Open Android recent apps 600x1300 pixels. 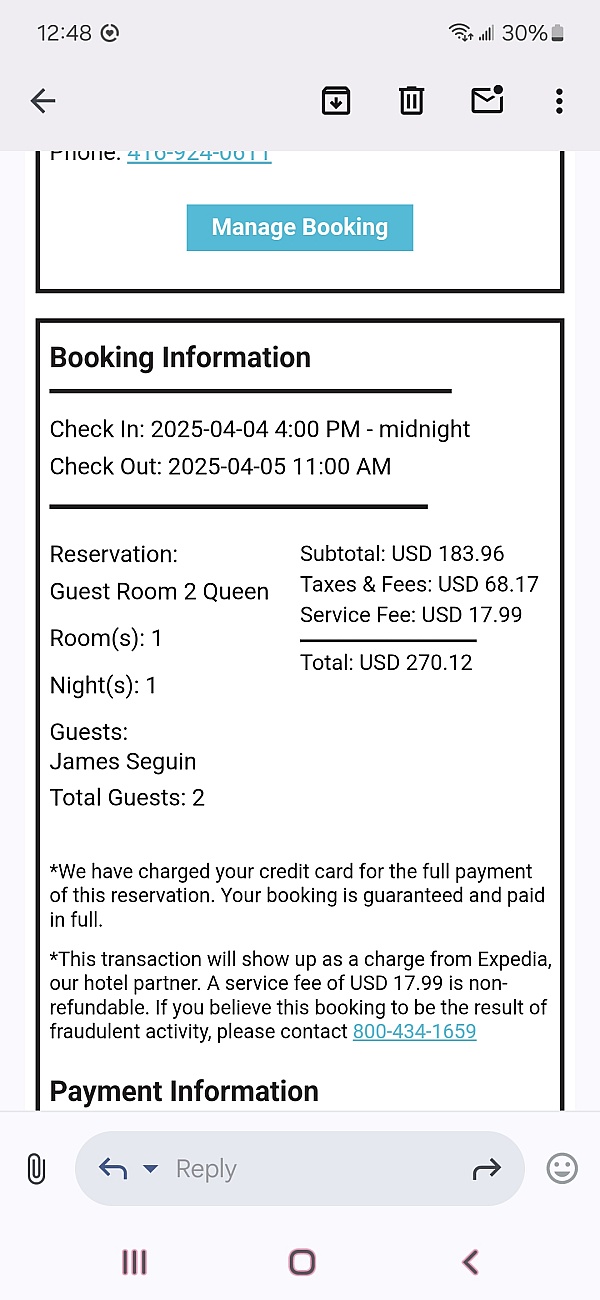click(134, 1262)
